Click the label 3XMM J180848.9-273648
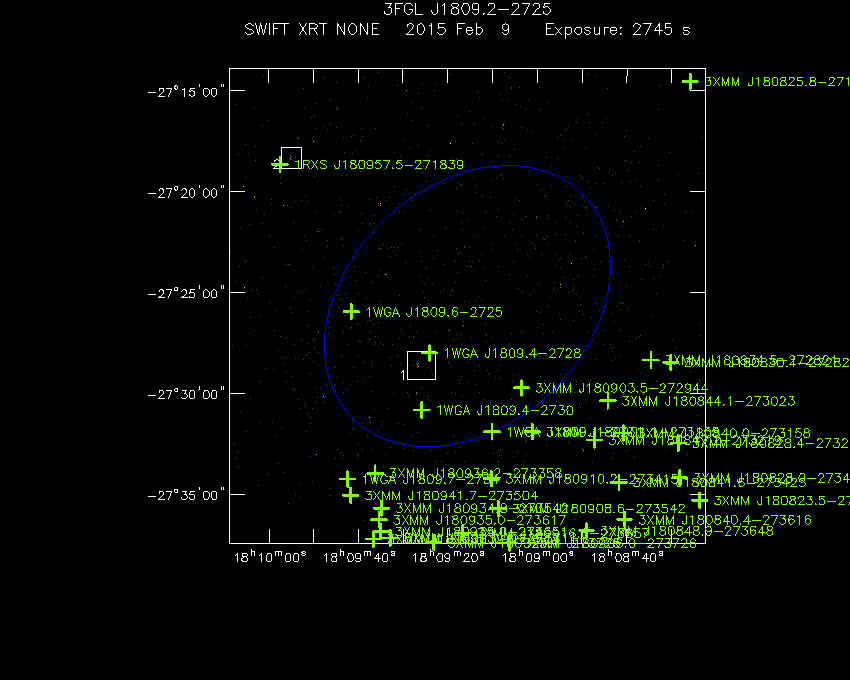The image size is (850, 680). [x=687, y=531]
